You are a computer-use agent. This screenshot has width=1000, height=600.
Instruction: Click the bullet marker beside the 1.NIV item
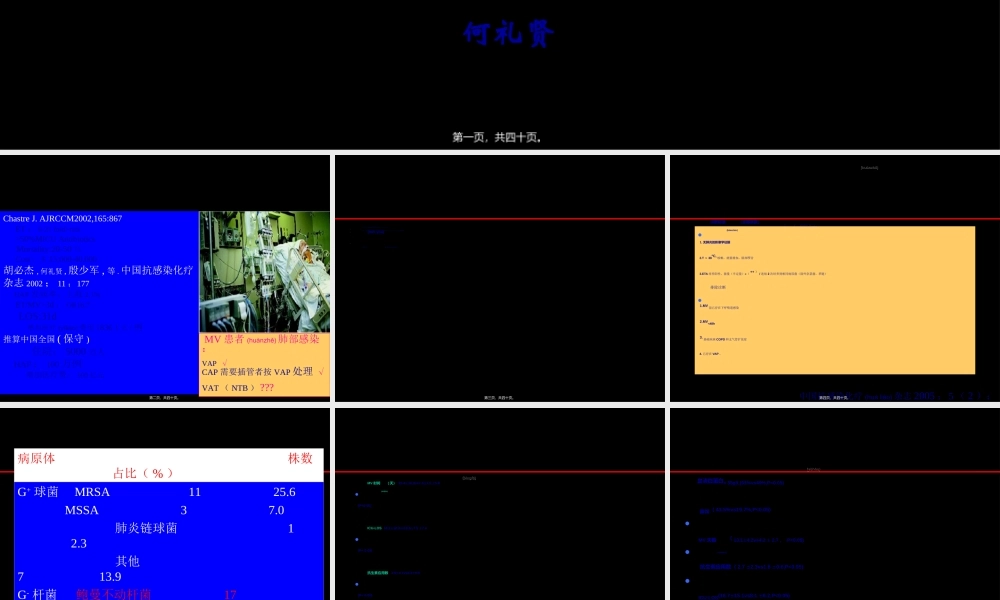click(x=699, y=300)
